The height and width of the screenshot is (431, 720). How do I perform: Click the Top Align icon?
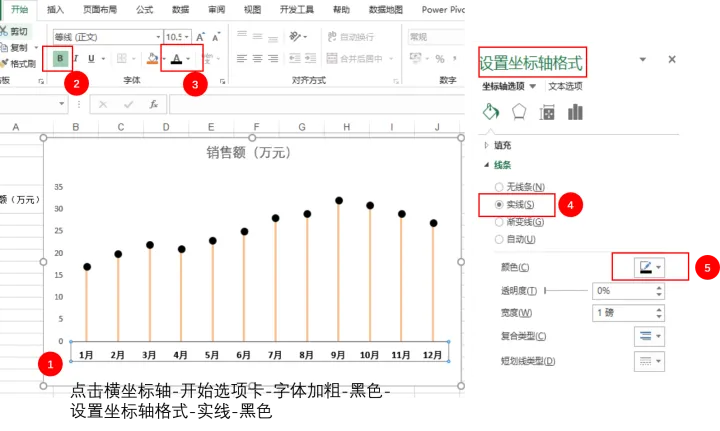click(242, 36)
